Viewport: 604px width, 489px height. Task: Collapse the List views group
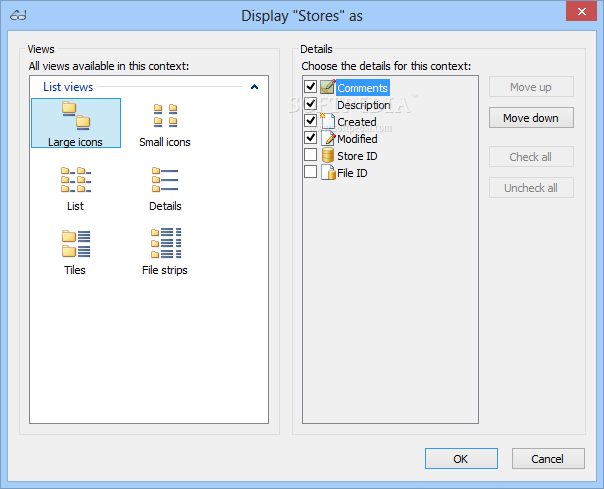[x=254, y=87]
